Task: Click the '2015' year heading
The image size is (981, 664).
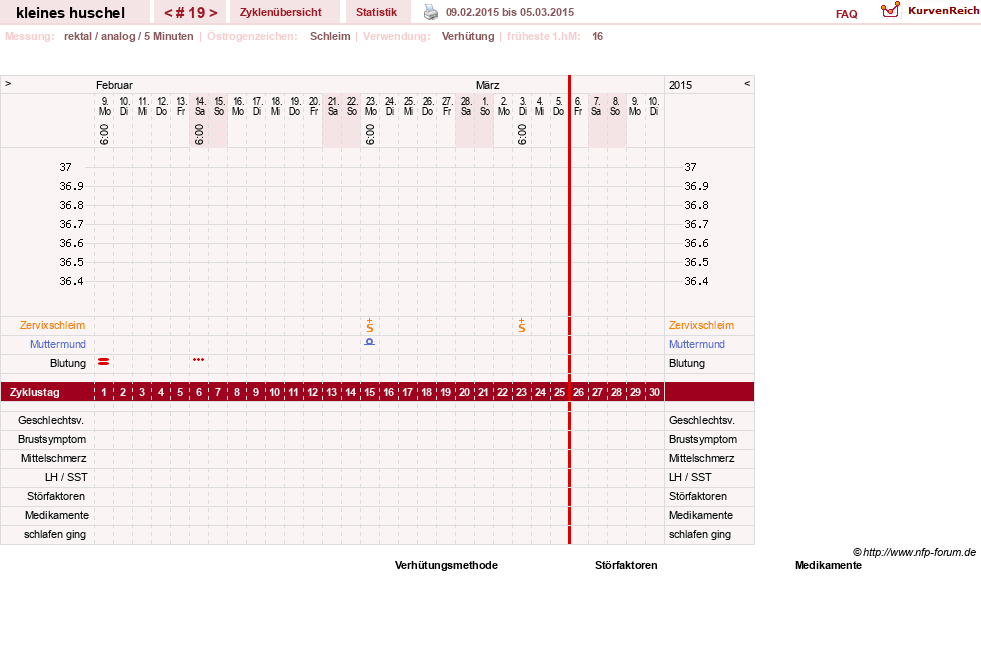Action: 681,85
